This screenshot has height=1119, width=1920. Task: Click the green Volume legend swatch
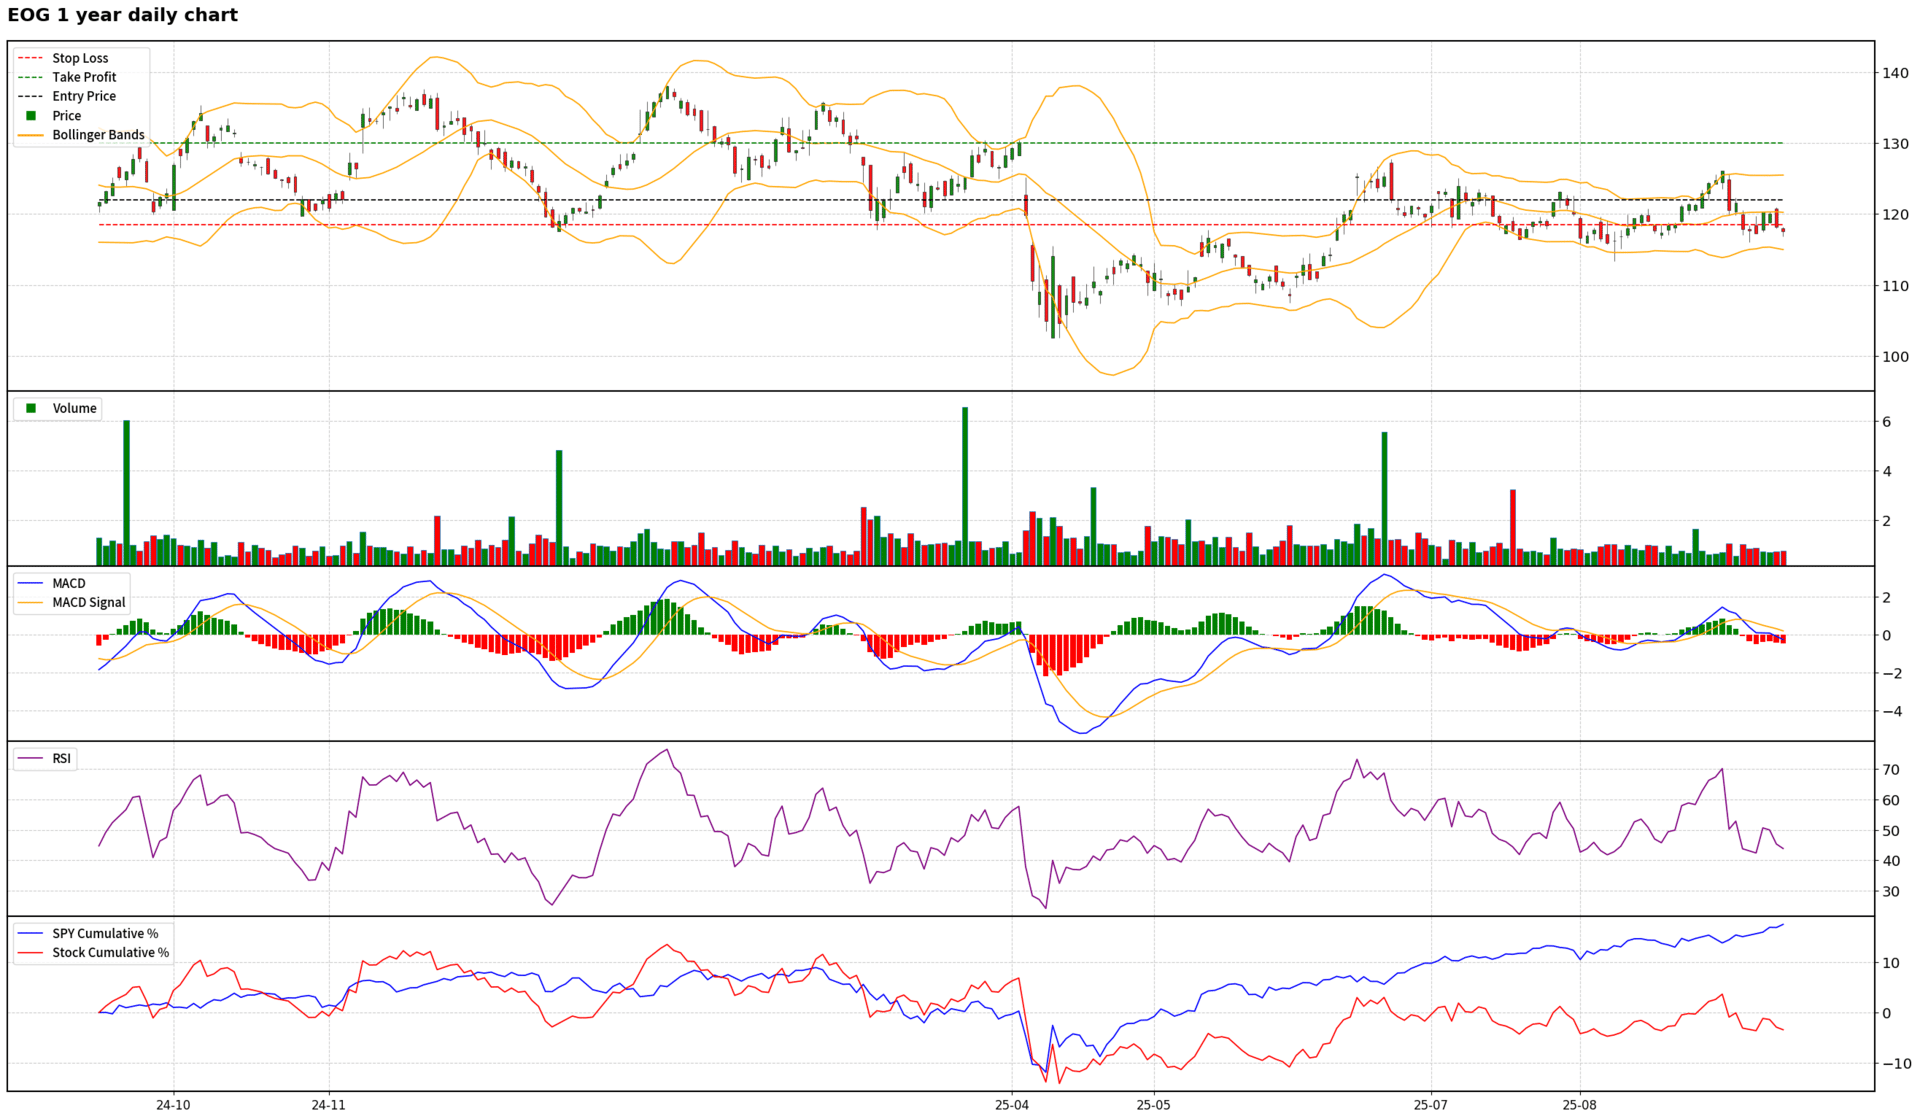coord(31,408)
